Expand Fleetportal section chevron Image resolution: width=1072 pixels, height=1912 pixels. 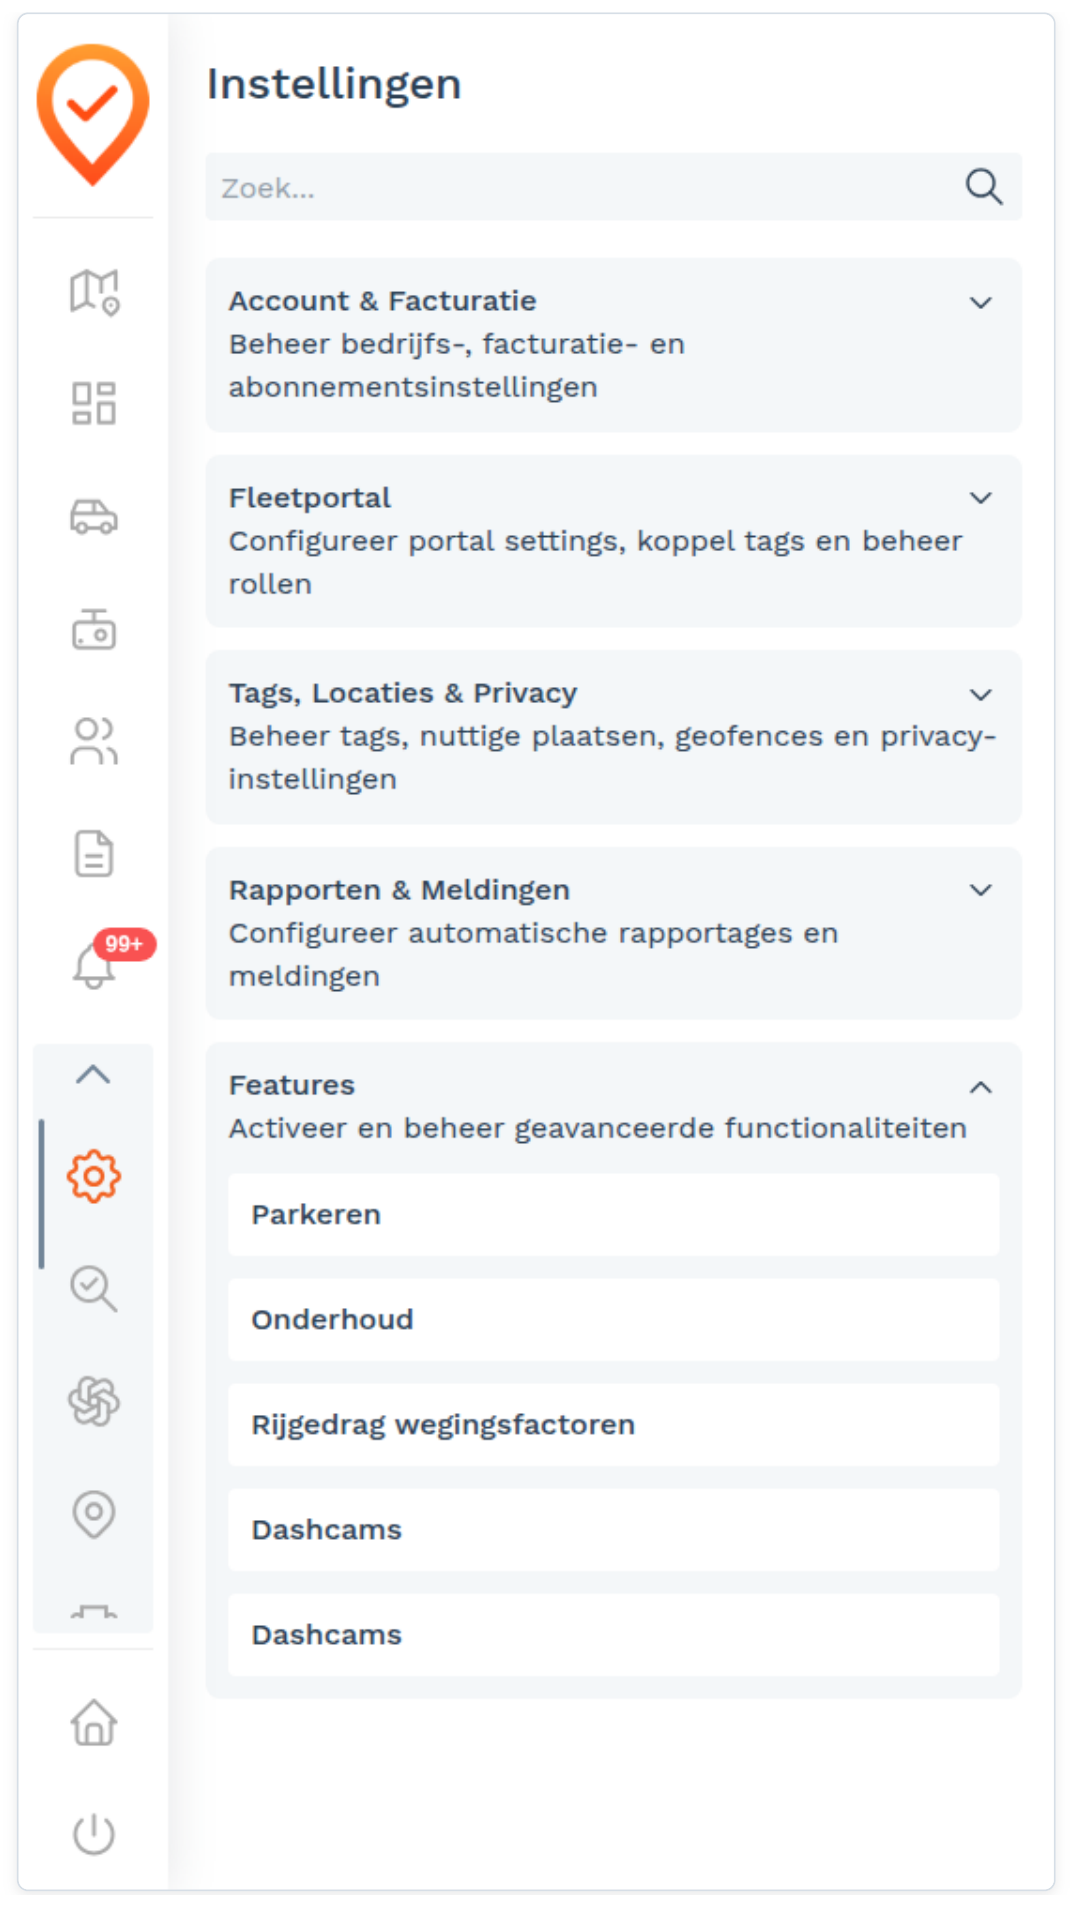pyautogui.click(x=981, y=498)
